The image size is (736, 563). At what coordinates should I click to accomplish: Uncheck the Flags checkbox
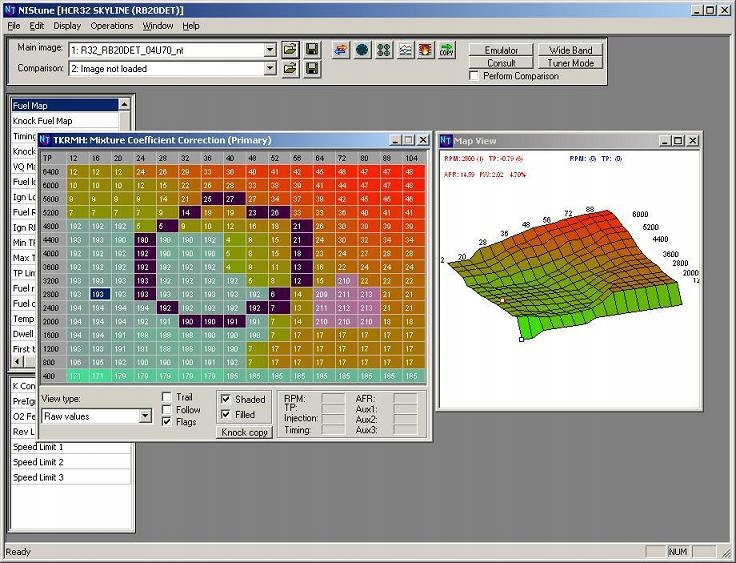166,422
